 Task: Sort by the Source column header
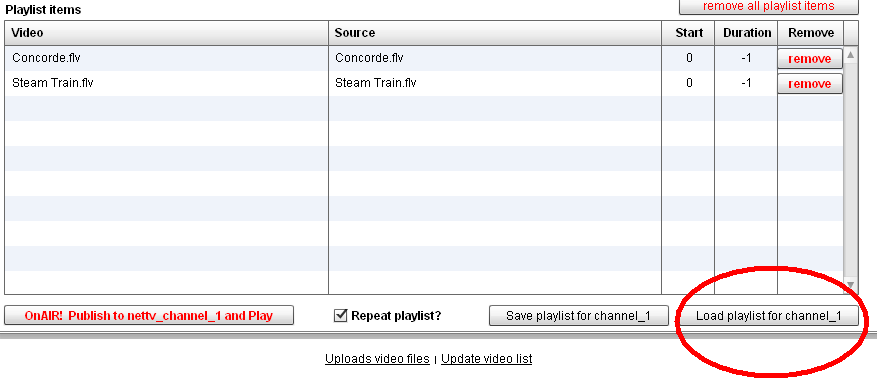tap(495, 33)
